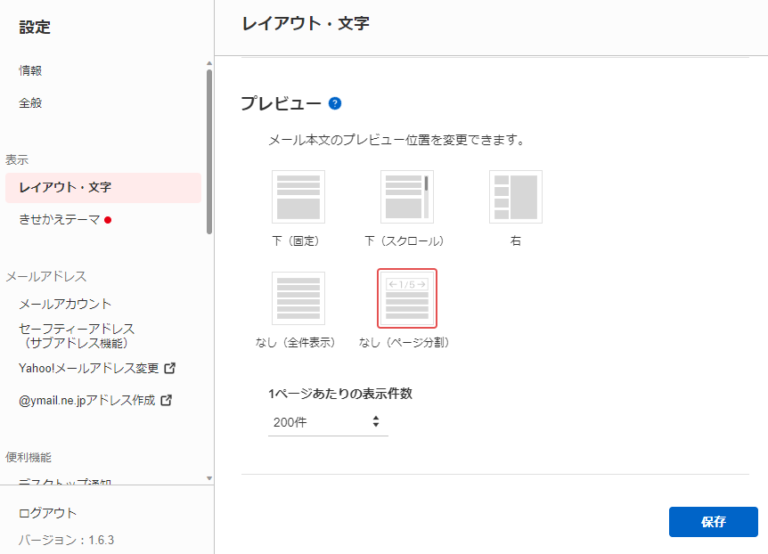This screenshot has width=768, height=554.
Task: Click the Yahoo!メールアドレス変更 link
Action: [88, 368]
